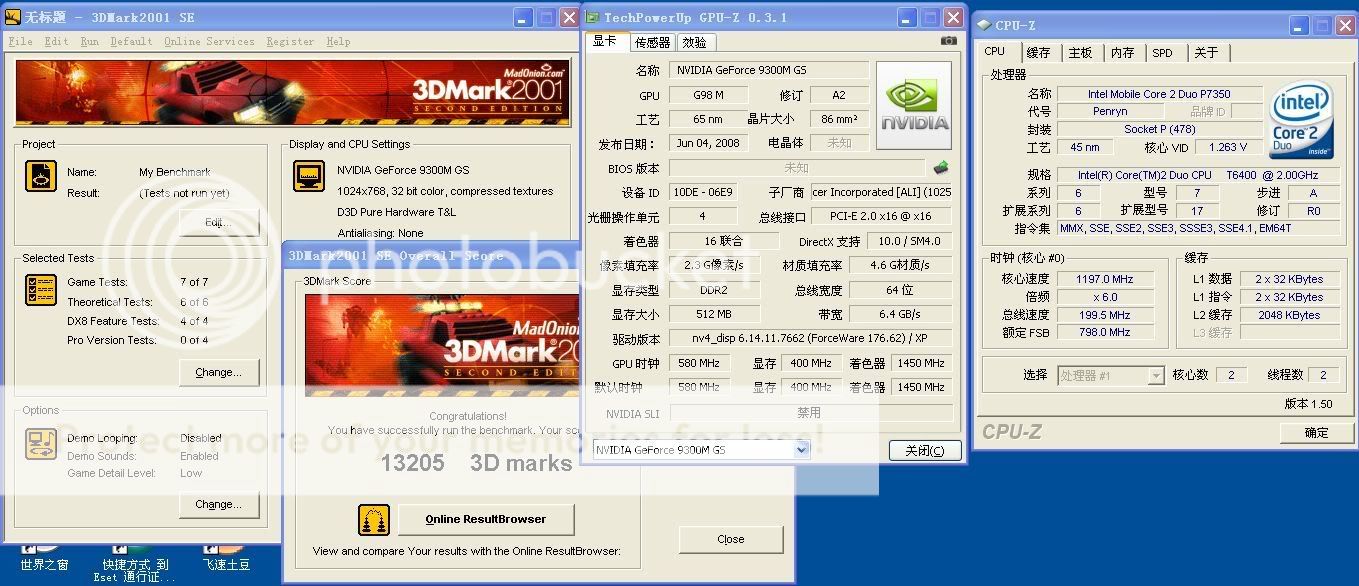Click the 封装 value Socket P (478)
1359x586 pixels.
[x=1159, y=129]
